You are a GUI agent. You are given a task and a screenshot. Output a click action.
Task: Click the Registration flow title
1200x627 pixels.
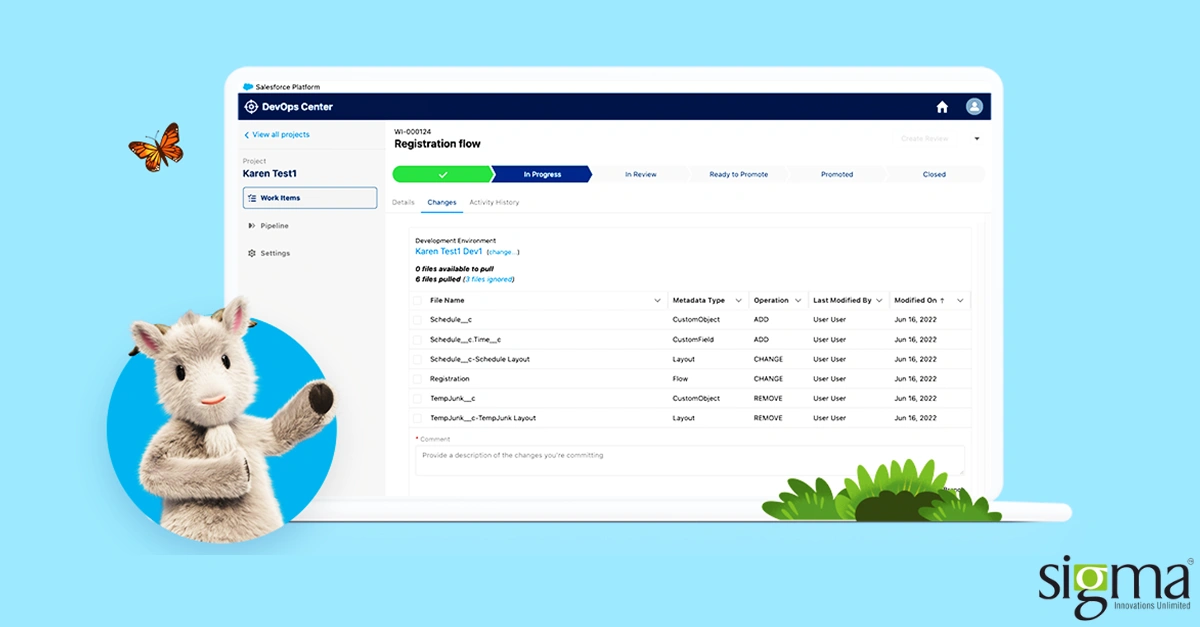tap(437, 144)
